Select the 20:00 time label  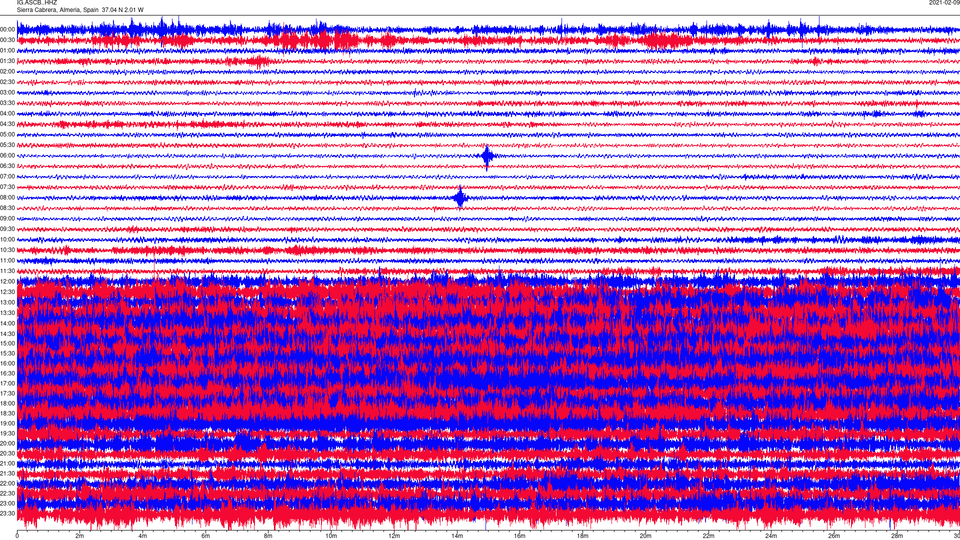(x=7, y=443)
